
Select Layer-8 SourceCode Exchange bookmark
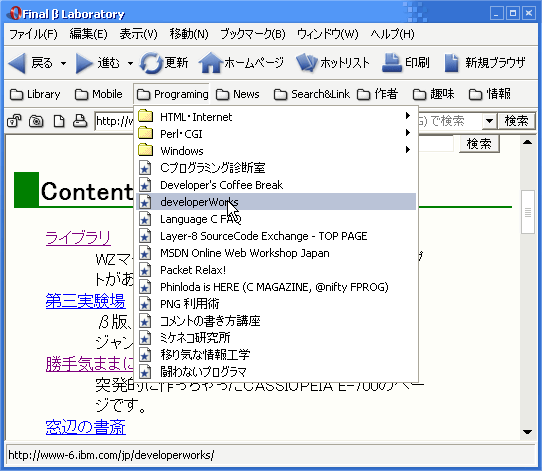276,236
